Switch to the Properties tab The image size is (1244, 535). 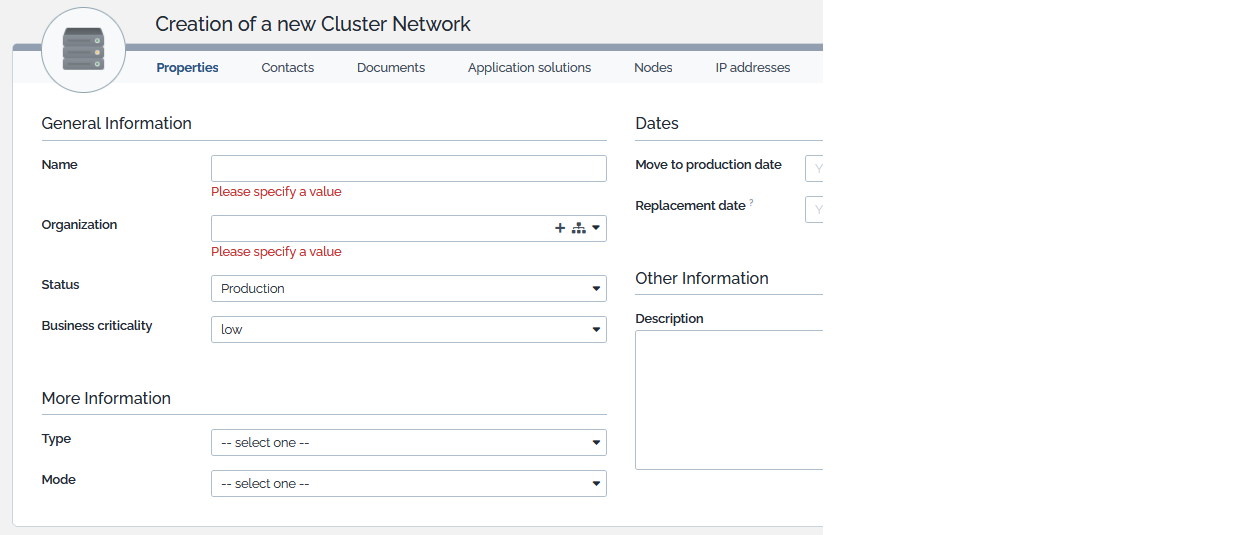coord(187,68)
